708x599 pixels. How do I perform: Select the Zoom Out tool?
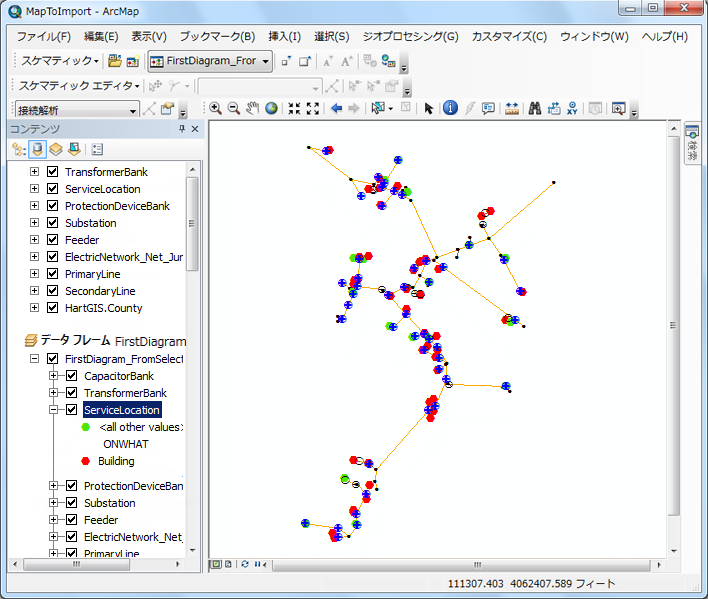233,108
